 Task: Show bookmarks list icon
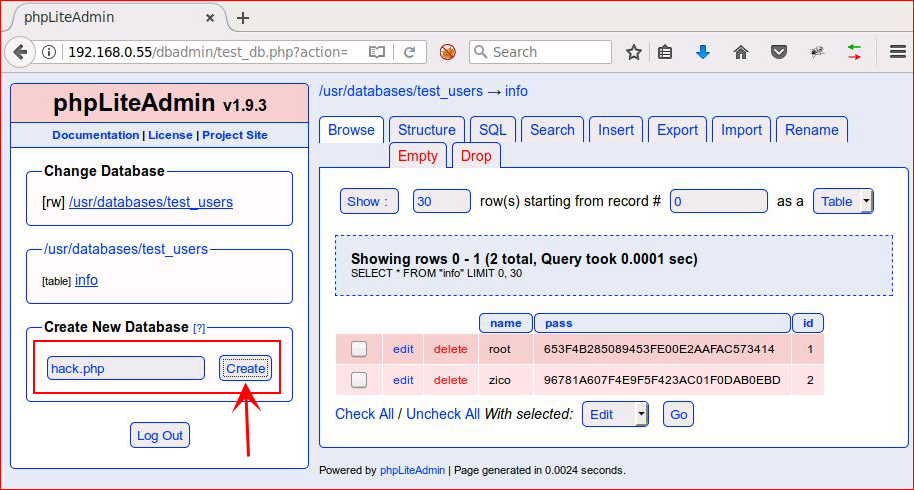665,52
